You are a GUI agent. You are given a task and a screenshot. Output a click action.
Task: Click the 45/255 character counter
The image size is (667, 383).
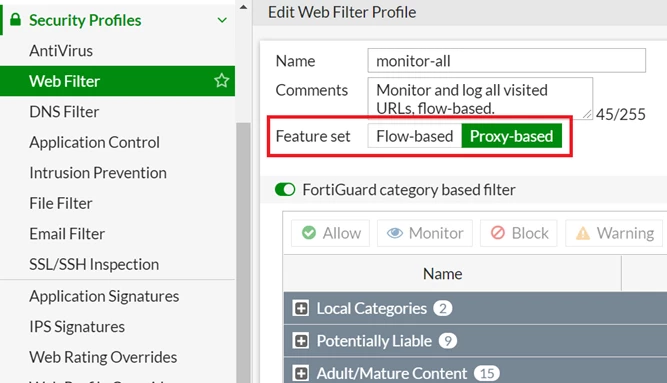621,114
